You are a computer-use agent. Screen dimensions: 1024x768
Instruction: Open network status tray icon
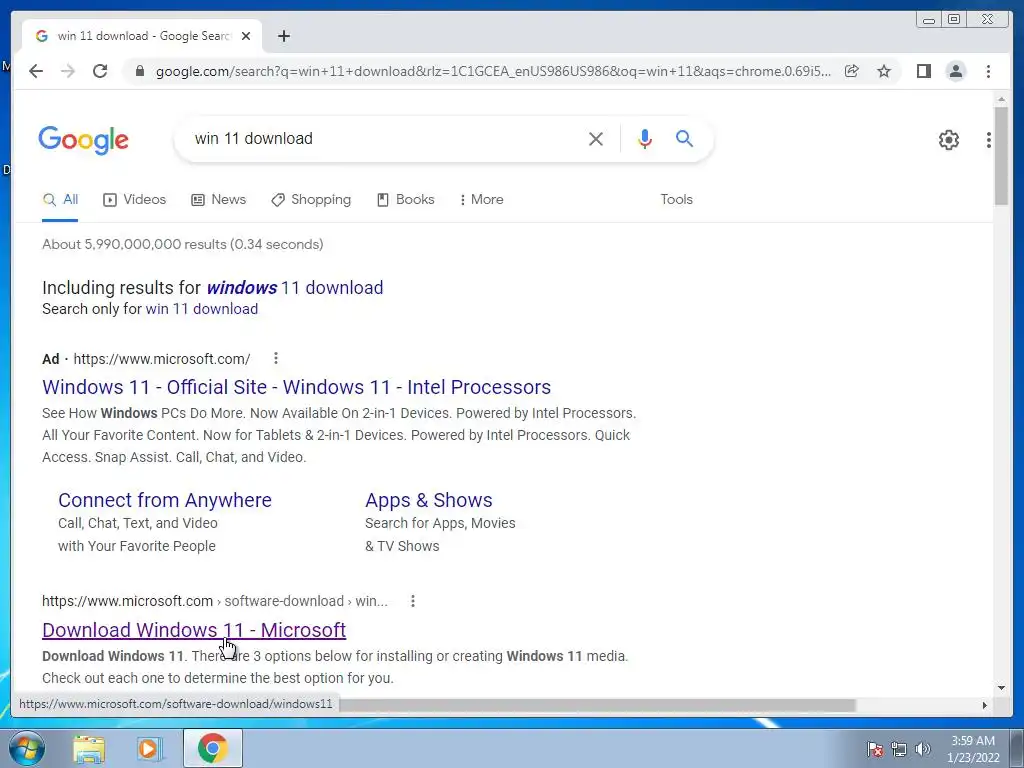point(899,749)
